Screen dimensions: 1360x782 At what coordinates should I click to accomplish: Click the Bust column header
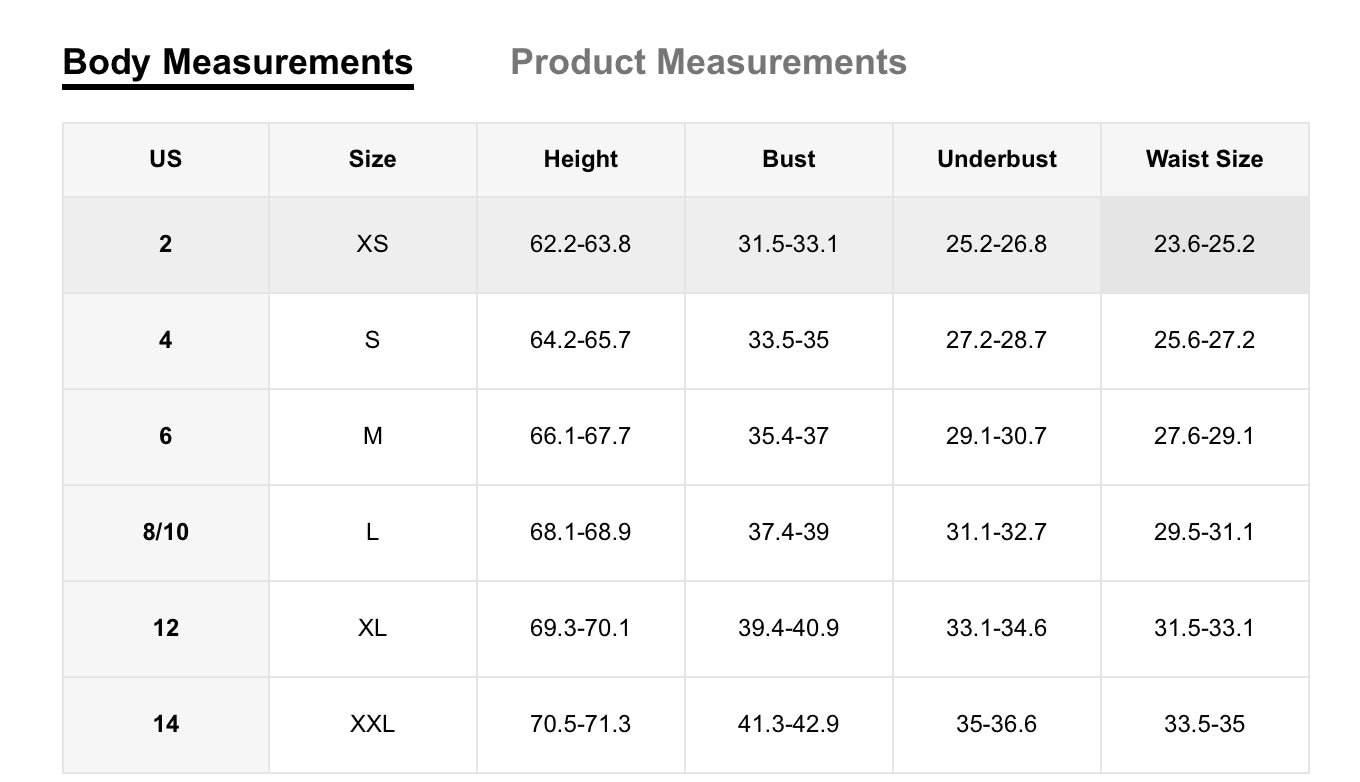788,159
